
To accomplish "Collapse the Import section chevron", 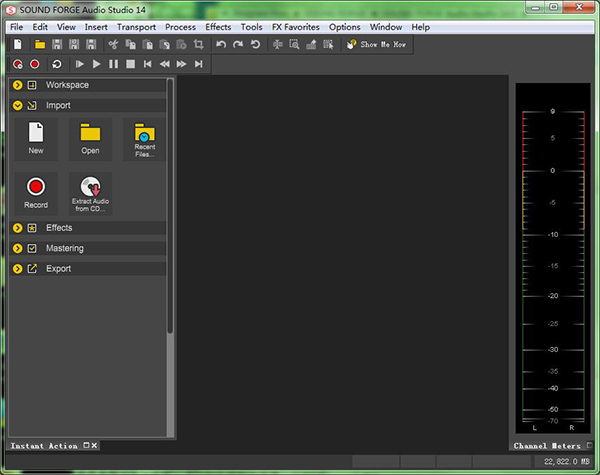I will (17, 105).
